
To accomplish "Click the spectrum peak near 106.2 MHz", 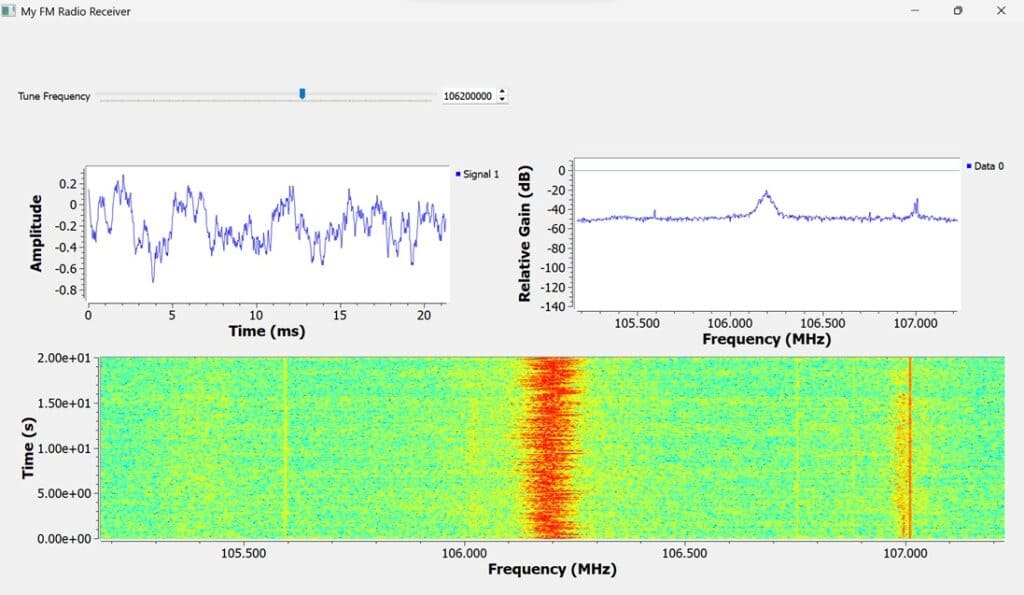I will [765, 190].
